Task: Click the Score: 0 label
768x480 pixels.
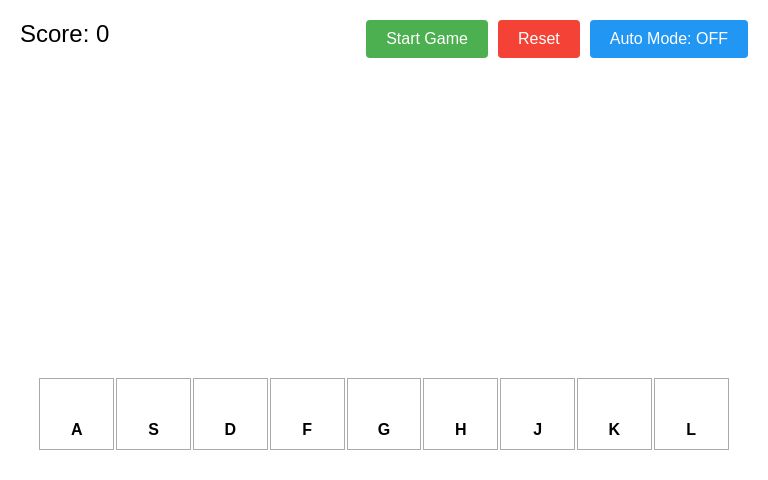Action: [65, 34]
